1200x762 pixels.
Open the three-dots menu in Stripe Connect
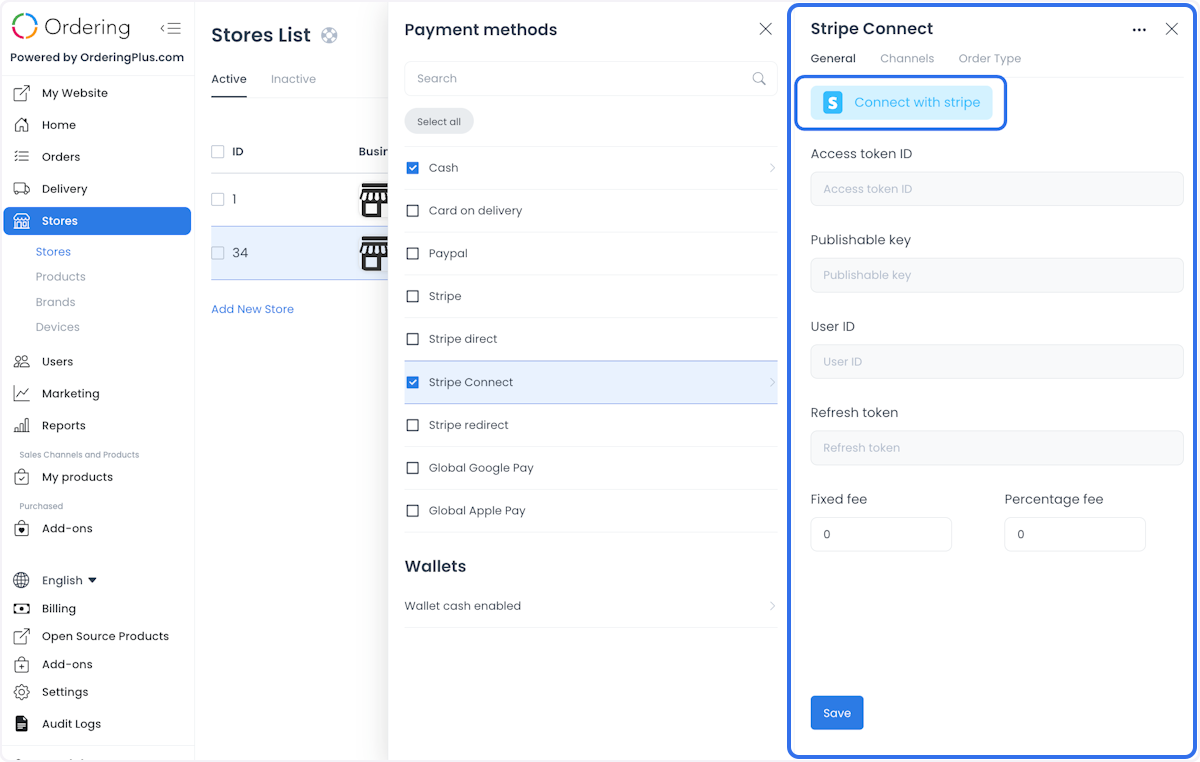(1139, 30)
